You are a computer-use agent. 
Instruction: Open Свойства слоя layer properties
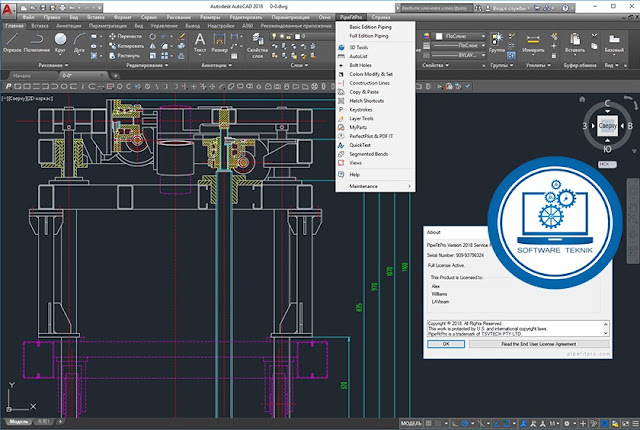click(x=257, y=45)
